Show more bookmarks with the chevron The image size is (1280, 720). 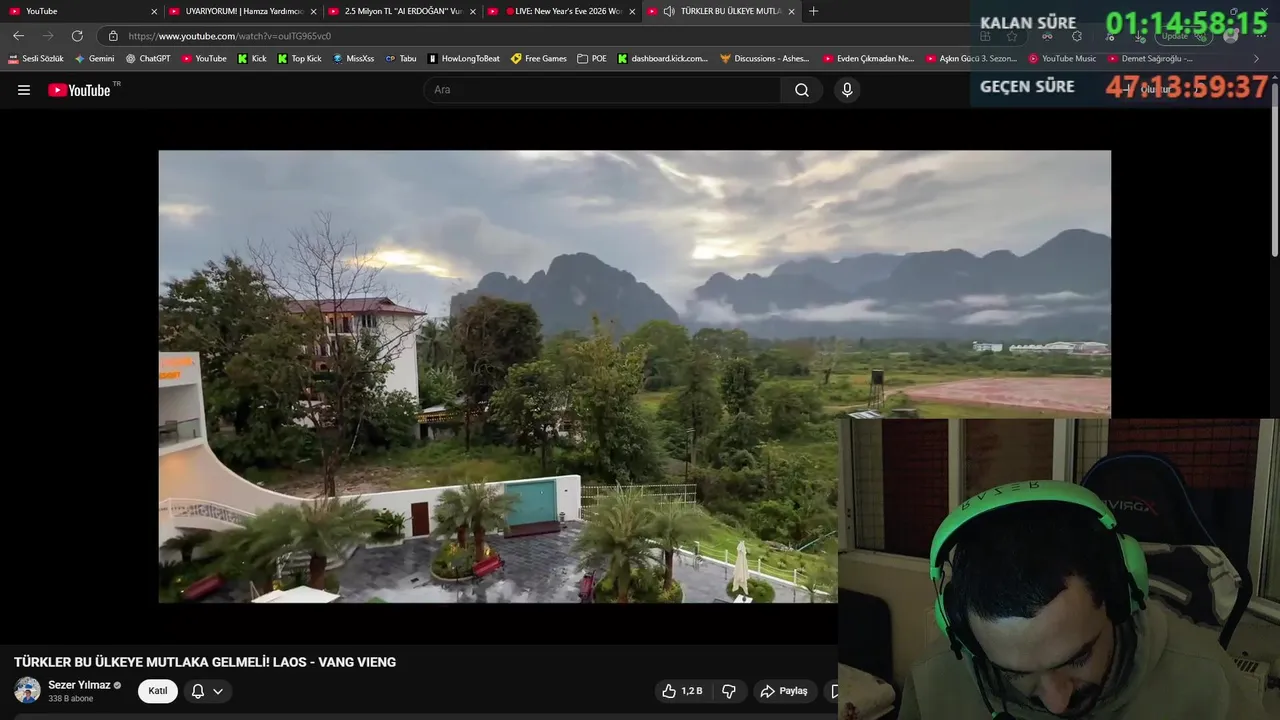click(x=1257, y=59)
